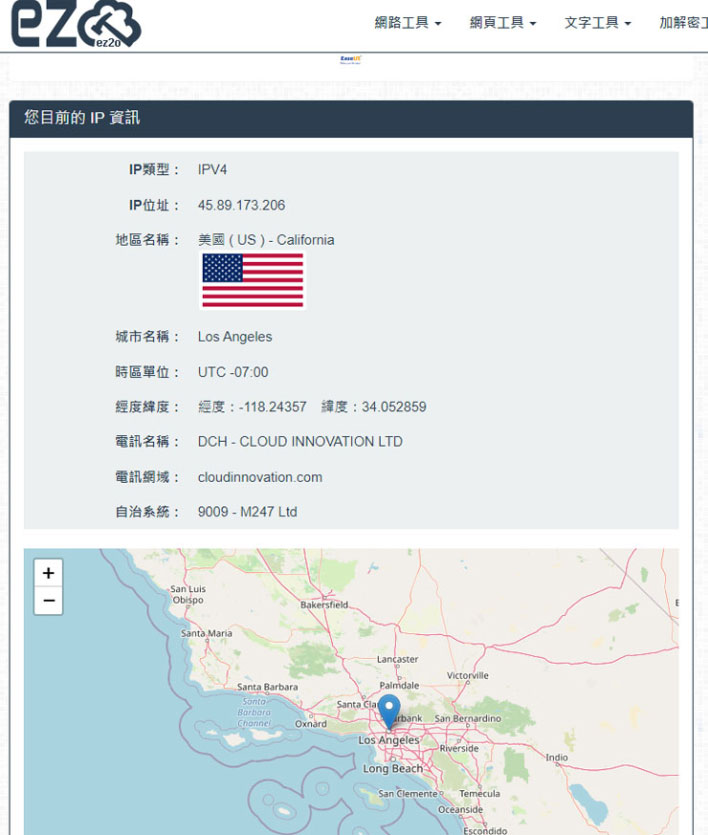Click the timezone value UTC -07:00
The height and width of the screenshot is (835, 708).
click(233, 372)
